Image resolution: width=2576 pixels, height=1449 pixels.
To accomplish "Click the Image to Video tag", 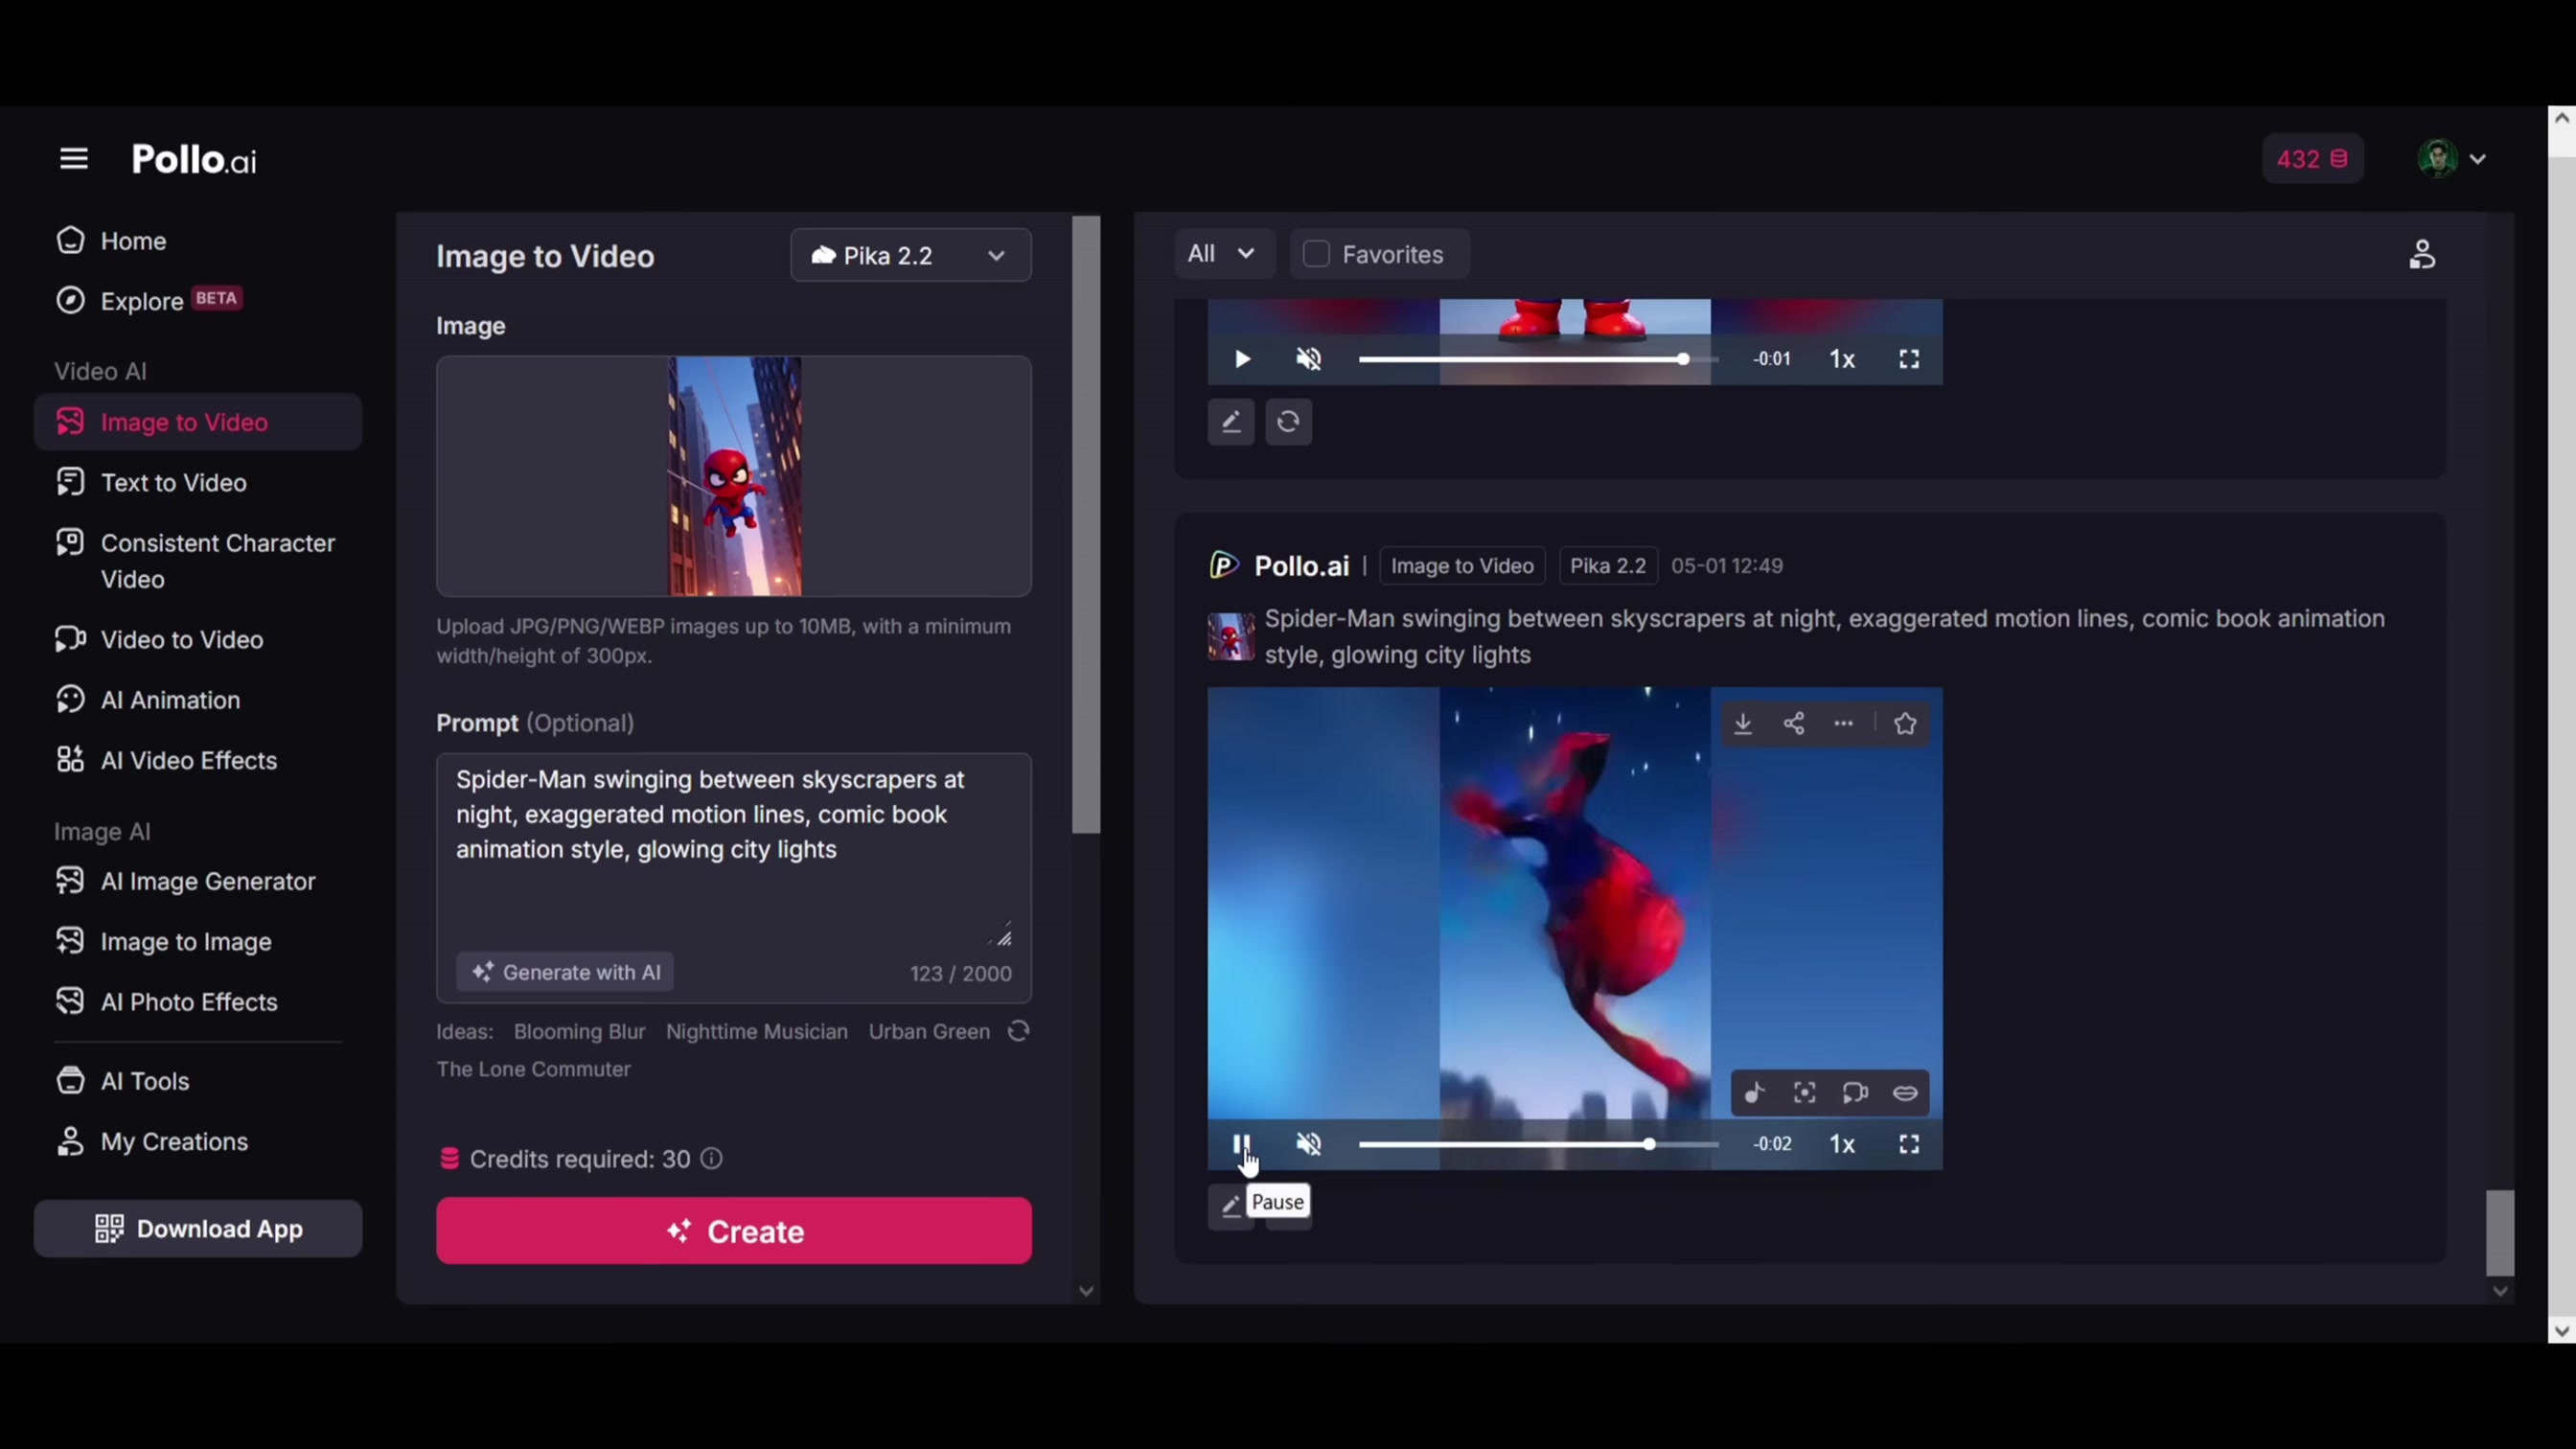I will point(1462,566).
